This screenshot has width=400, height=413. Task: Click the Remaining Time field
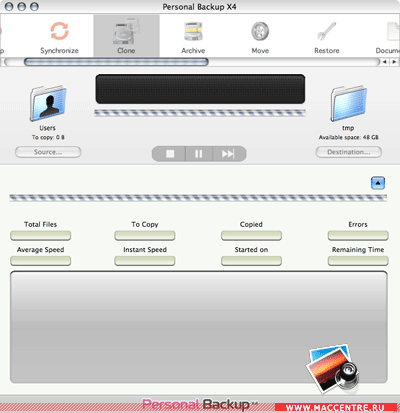(358, 261)
